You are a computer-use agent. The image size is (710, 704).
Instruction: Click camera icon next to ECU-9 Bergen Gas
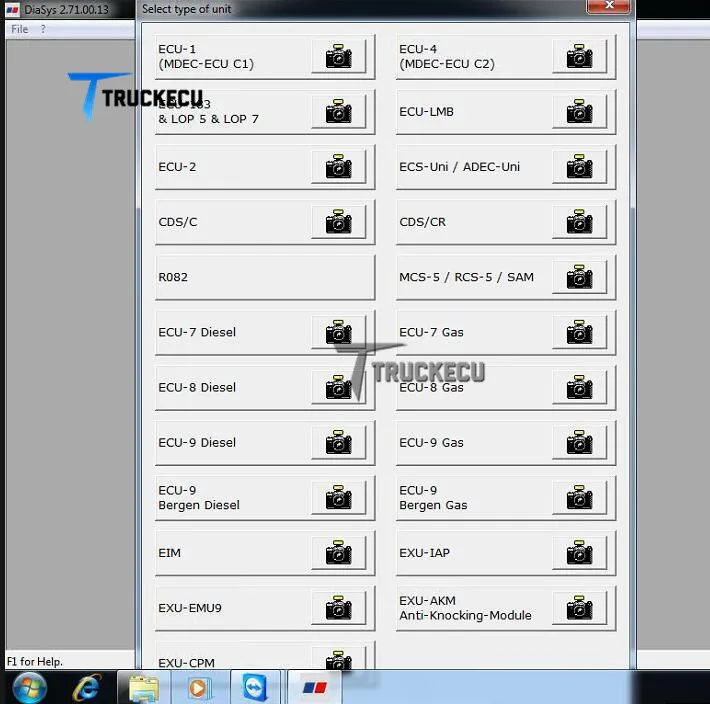(579, 498)
